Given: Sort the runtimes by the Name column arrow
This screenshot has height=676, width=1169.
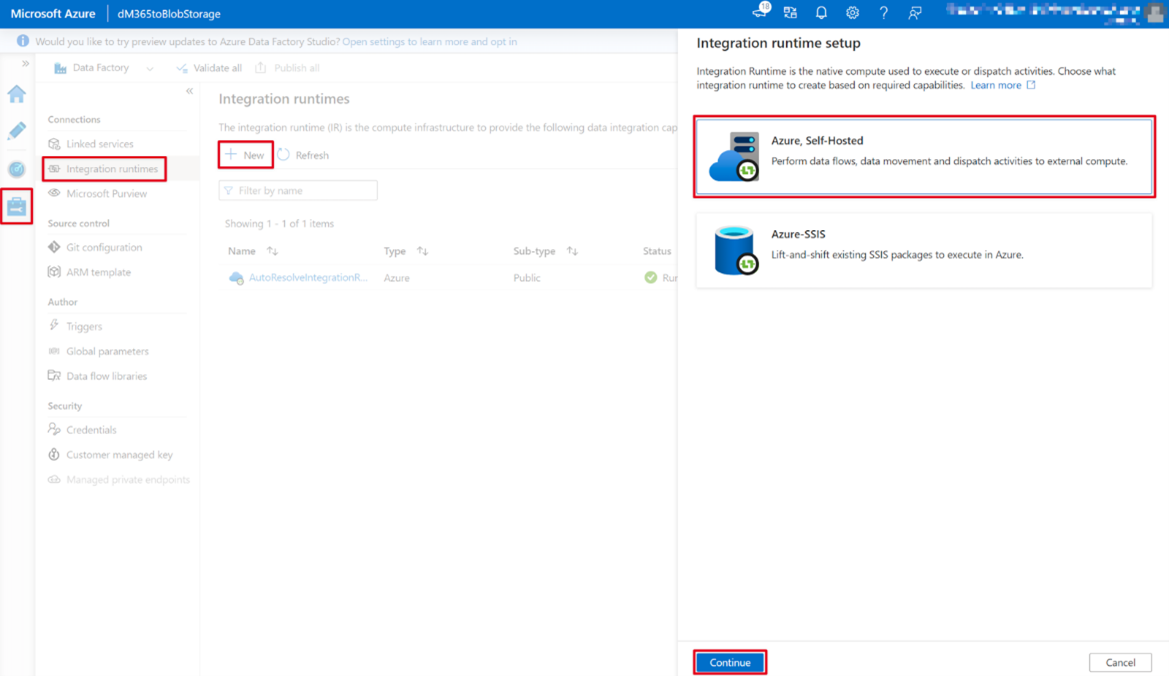Looking at the screenshot, I should click(x=273, y=251).
